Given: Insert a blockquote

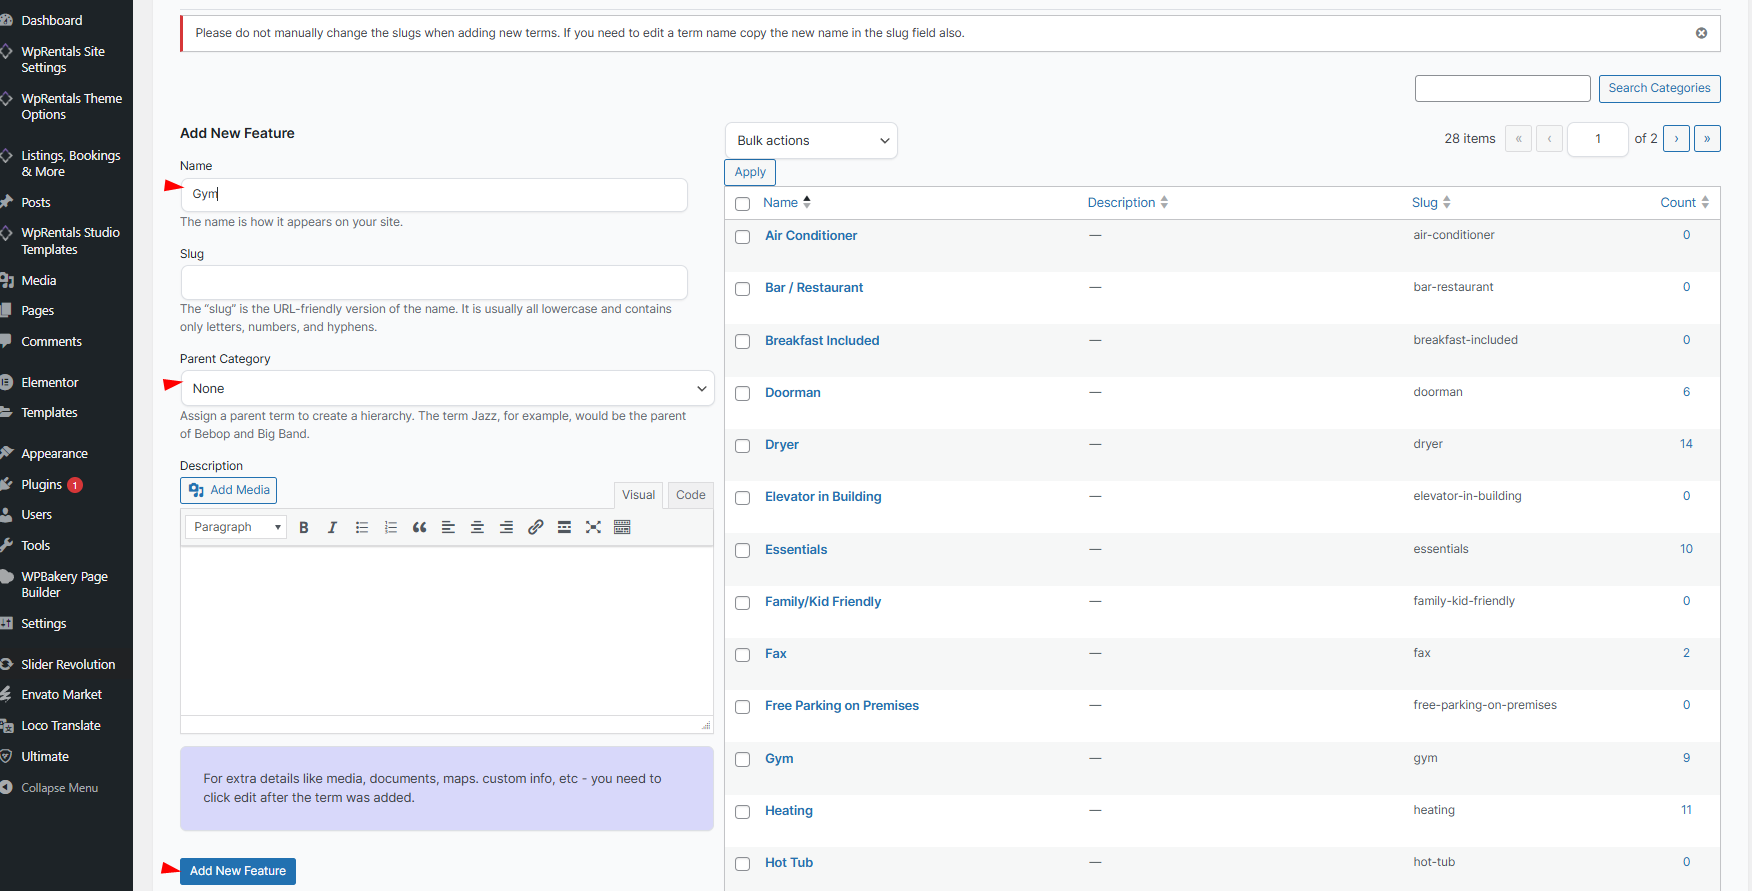Looking at the screenshot, I should pos(420,528).
